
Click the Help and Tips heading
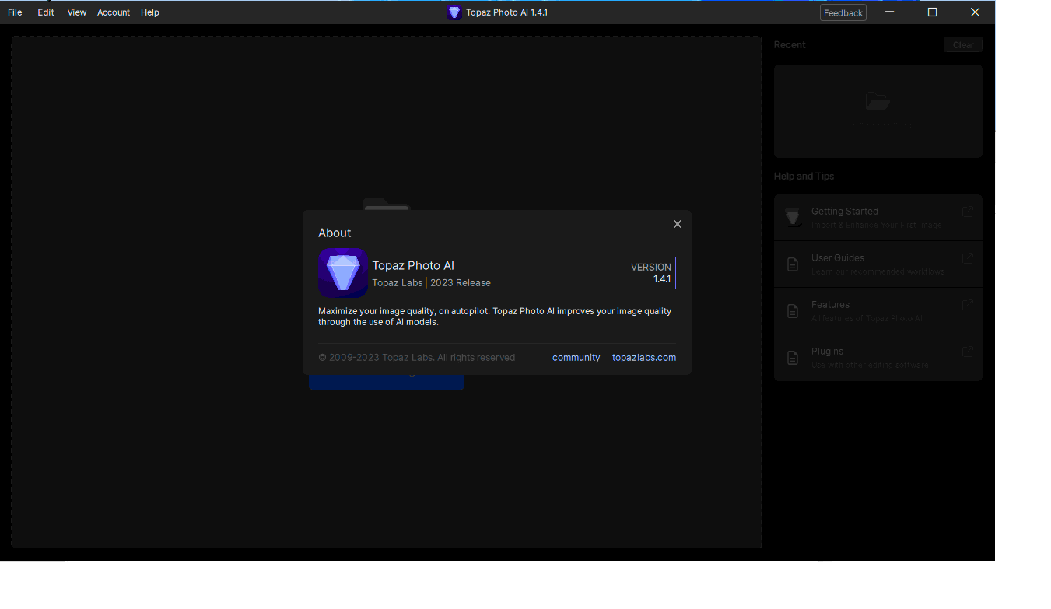tap(804, 176)
